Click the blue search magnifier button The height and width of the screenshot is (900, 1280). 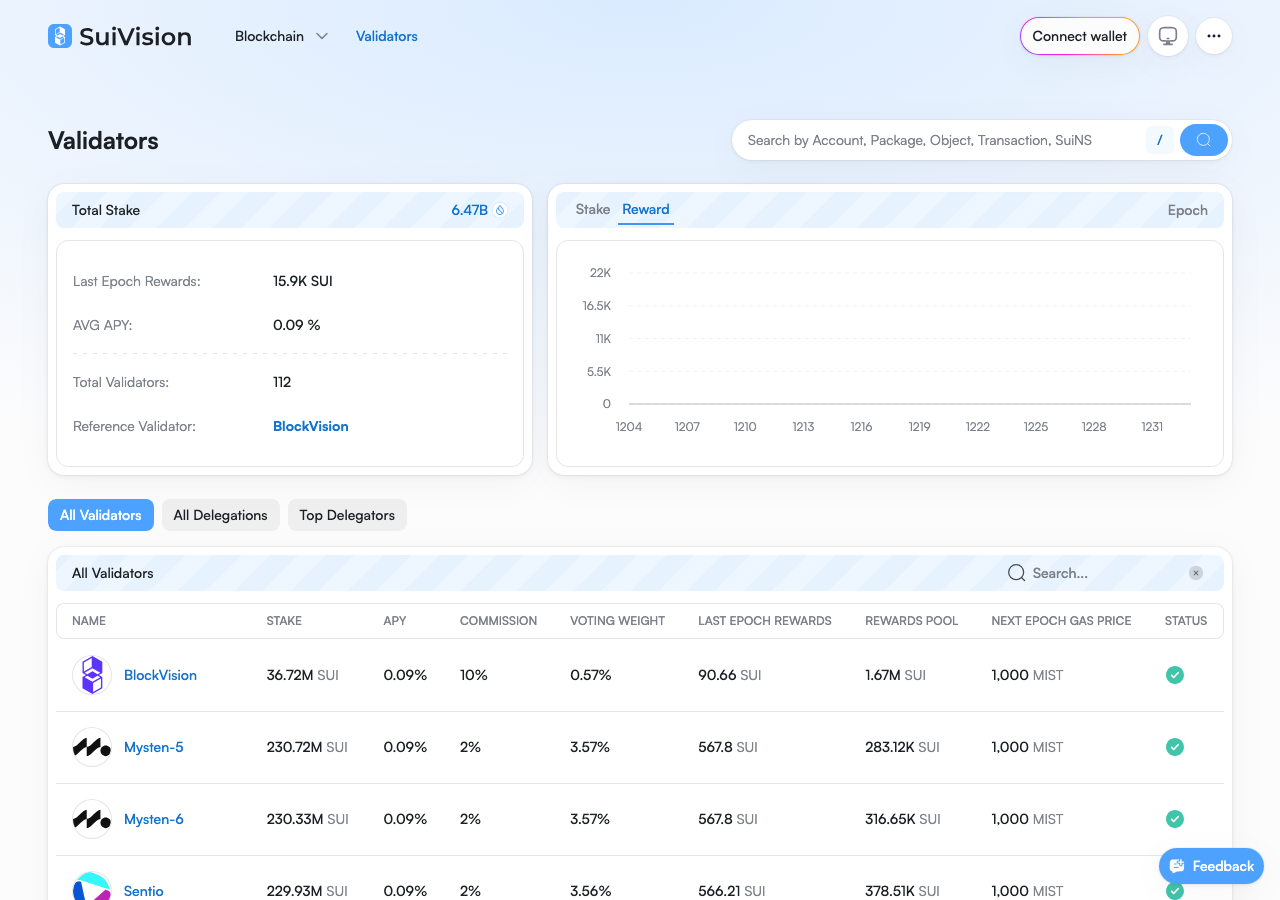[x=1204, y=140]
